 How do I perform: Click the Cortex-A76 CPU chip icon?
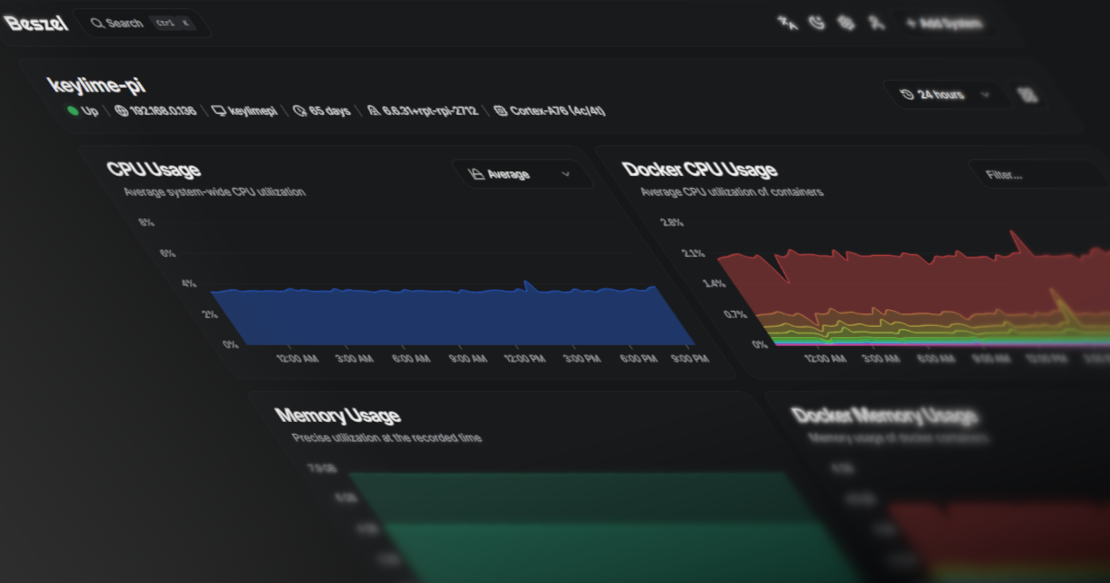(x=500, y=111)
